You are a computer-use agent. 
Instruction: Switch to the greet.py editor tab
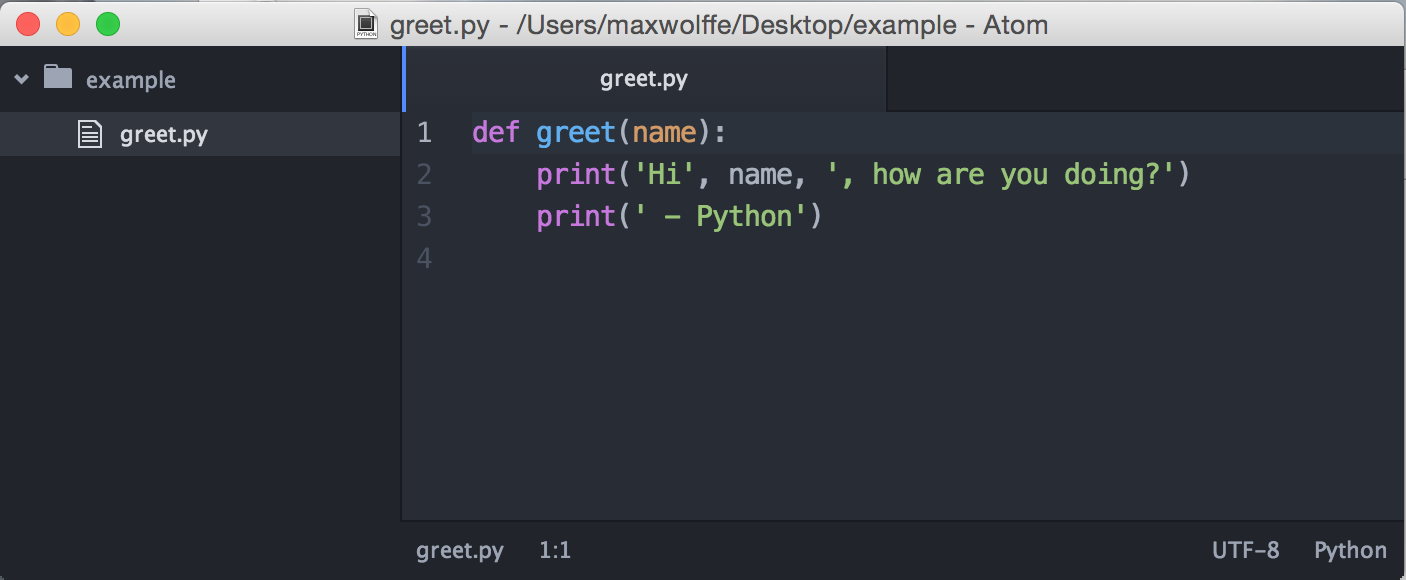[644, 78]
